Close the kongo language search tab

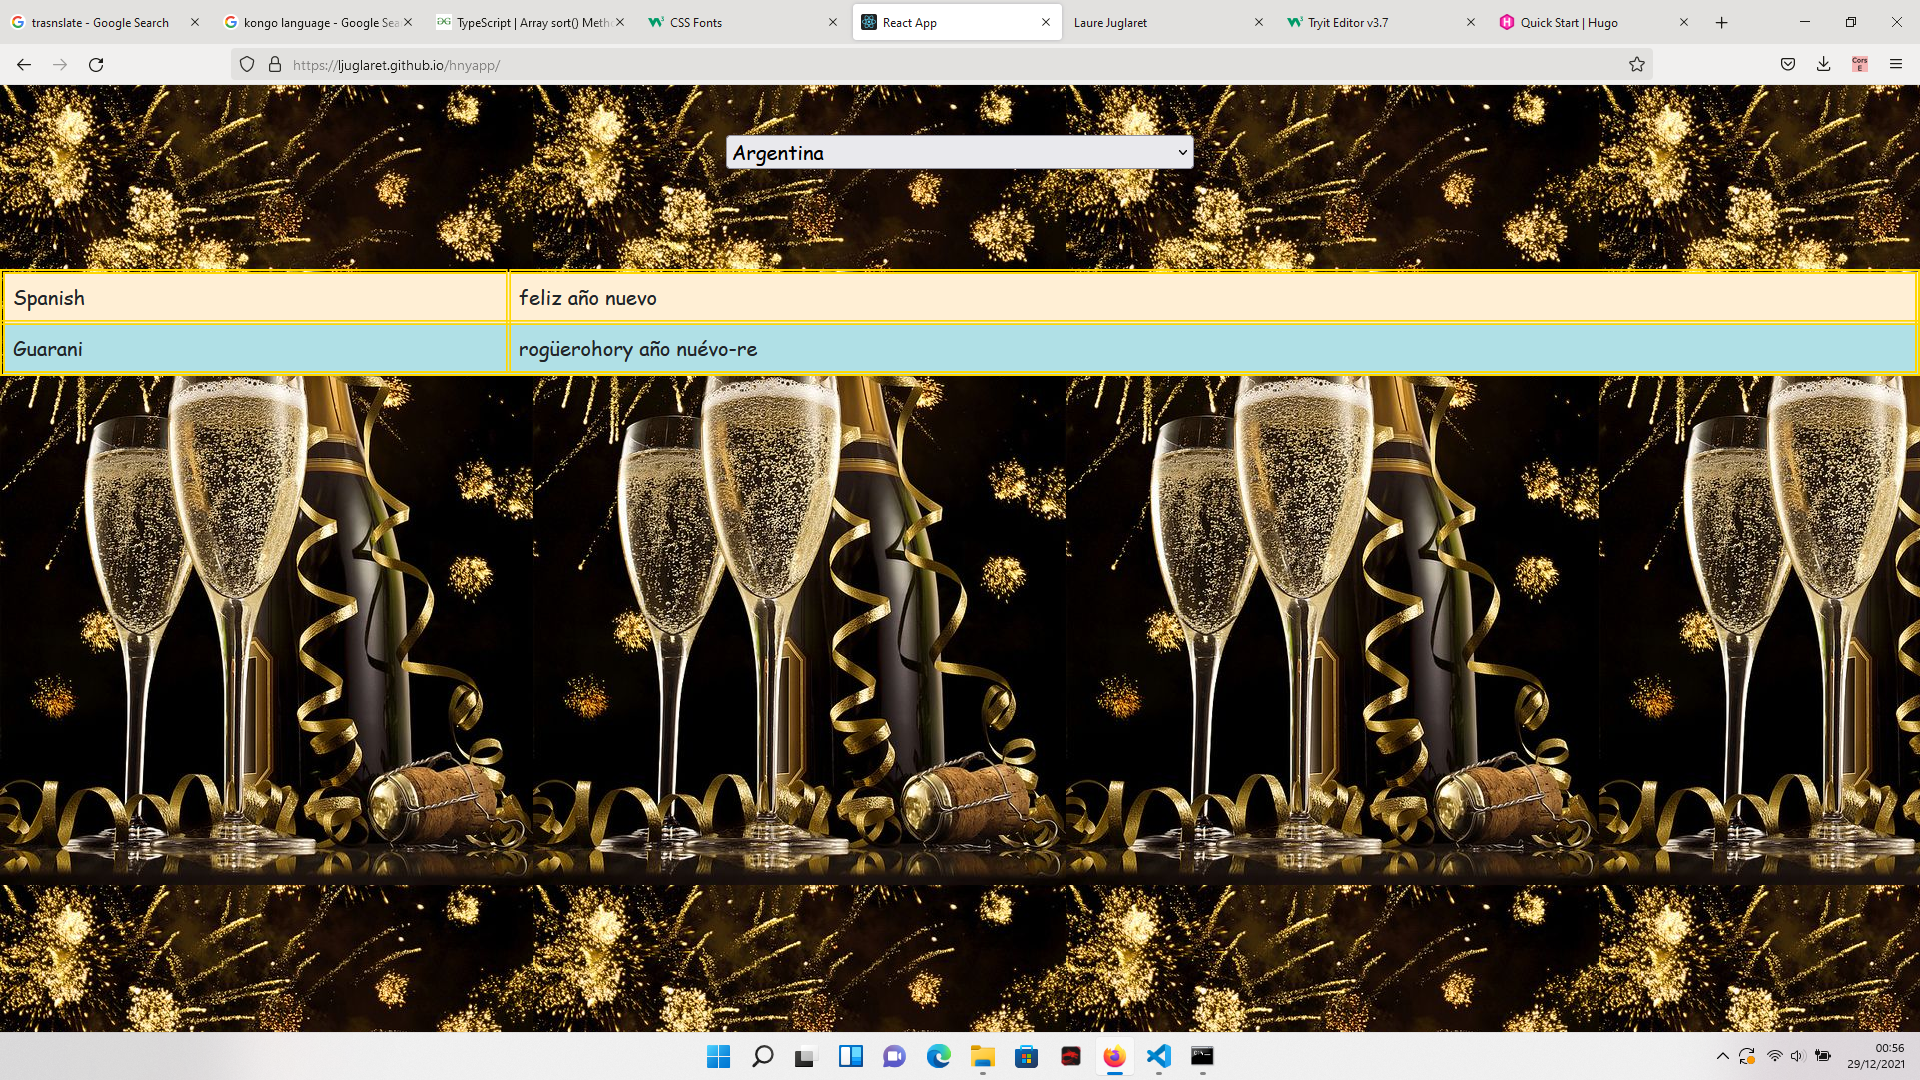[408, 22]
